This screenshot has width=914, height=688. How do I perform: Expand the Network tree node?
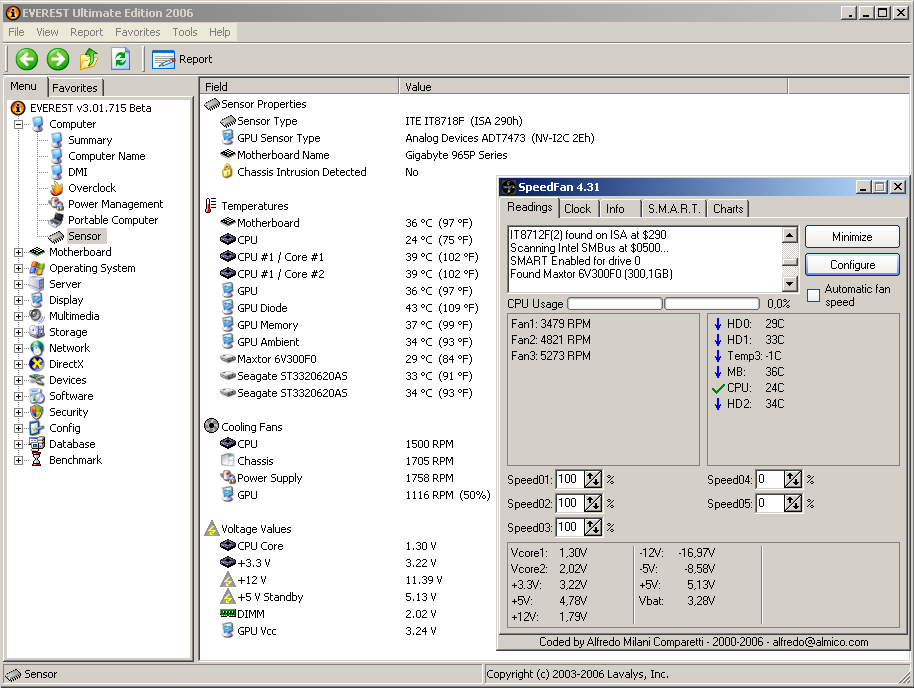(18, 348)
